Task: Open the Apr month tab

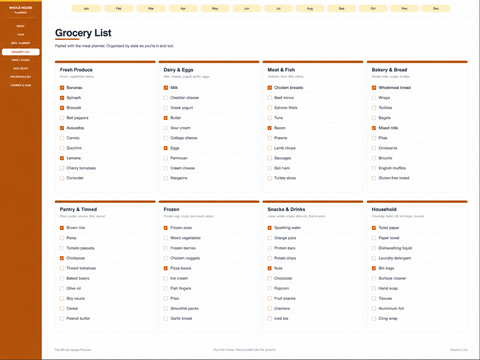Action: [183, 8]
